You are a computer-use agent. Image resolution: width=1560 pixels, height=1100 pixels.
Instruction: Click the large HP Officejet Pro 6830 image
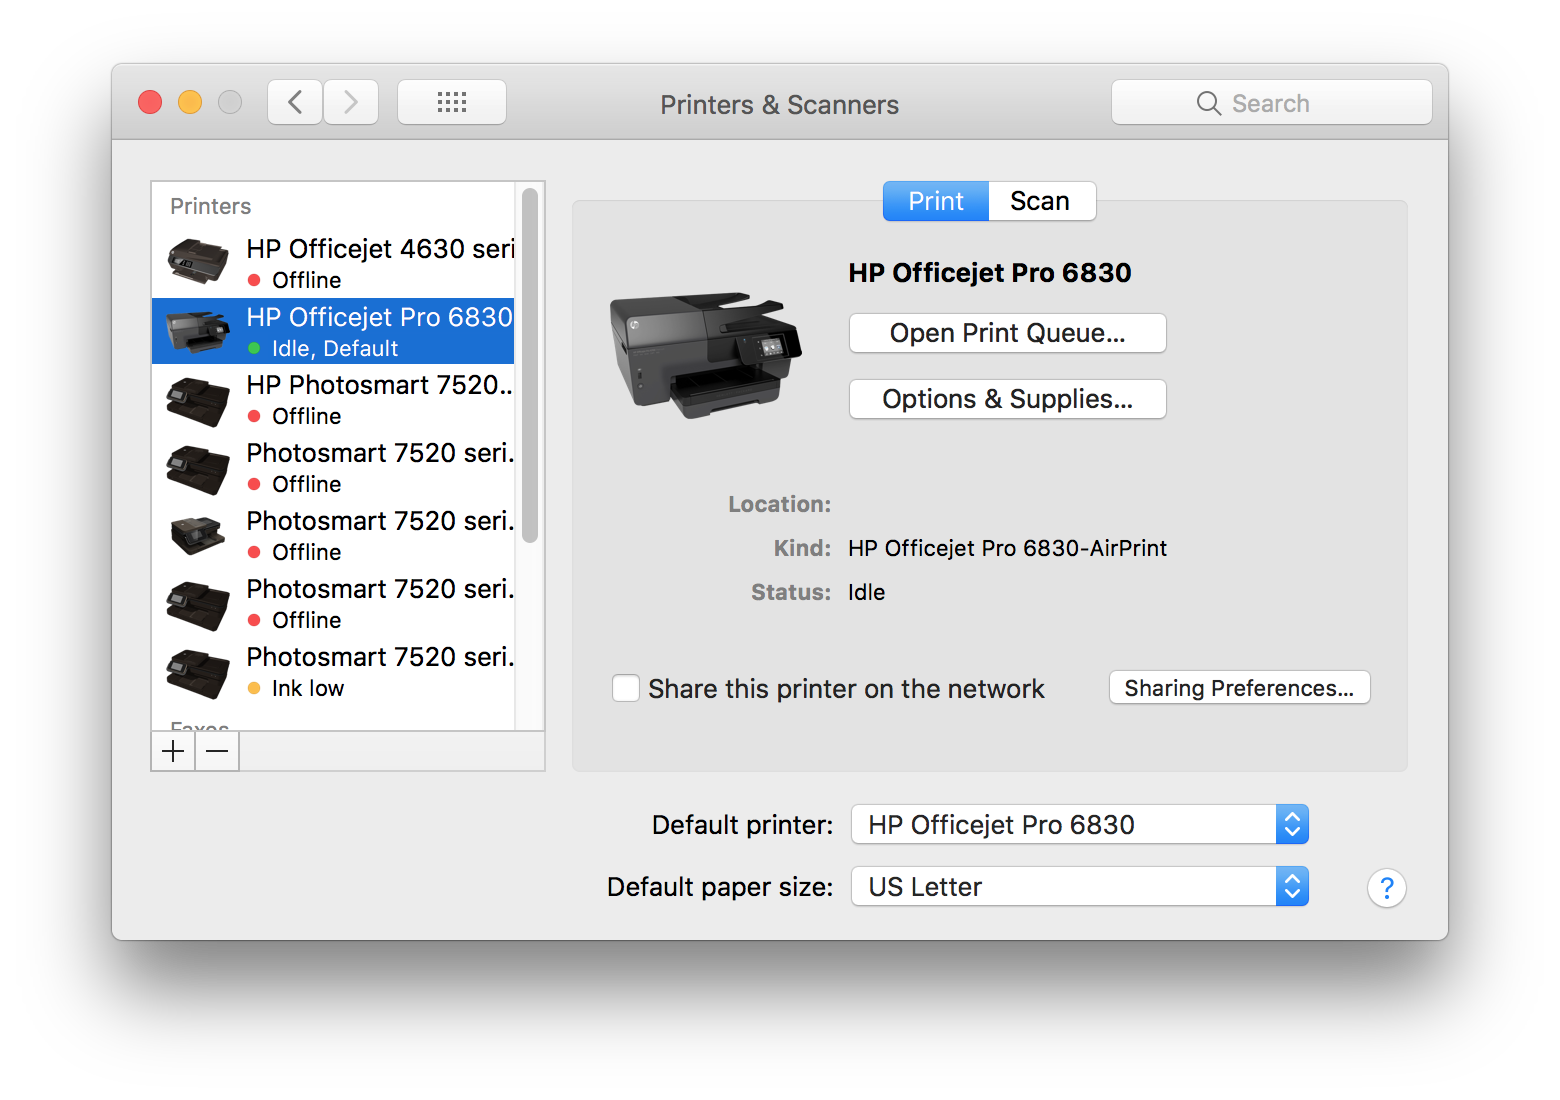(x=706, y=355)
